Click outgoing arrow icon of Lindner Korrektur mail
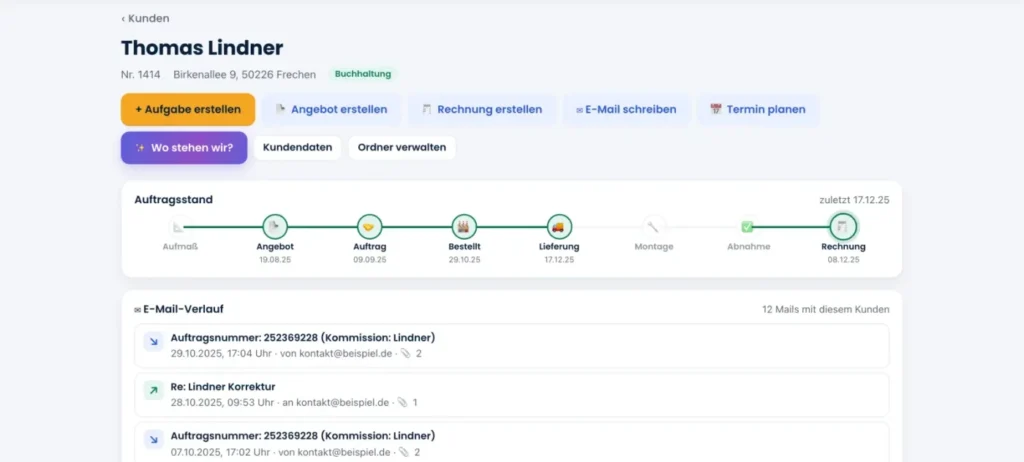This screenshot has height=462, width=1024. tap(153, 390)
